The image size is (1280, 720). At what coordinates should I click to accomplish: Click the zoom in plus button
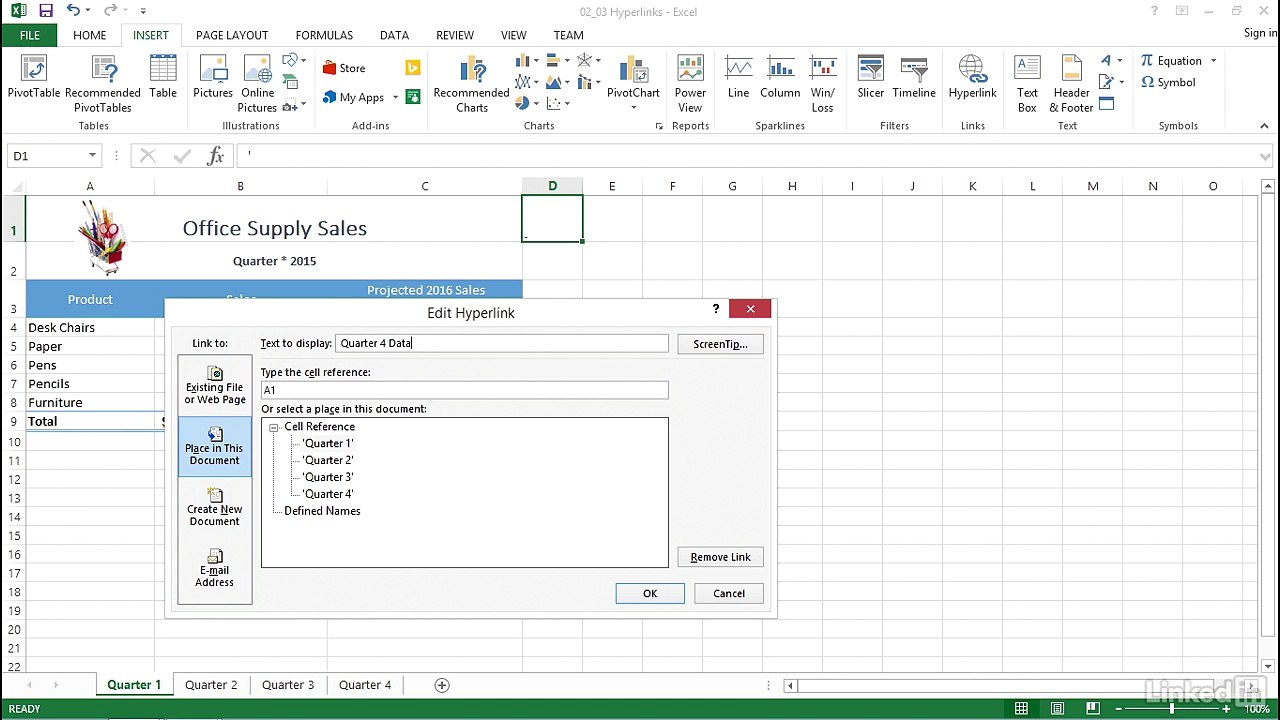coord(1226,709)
